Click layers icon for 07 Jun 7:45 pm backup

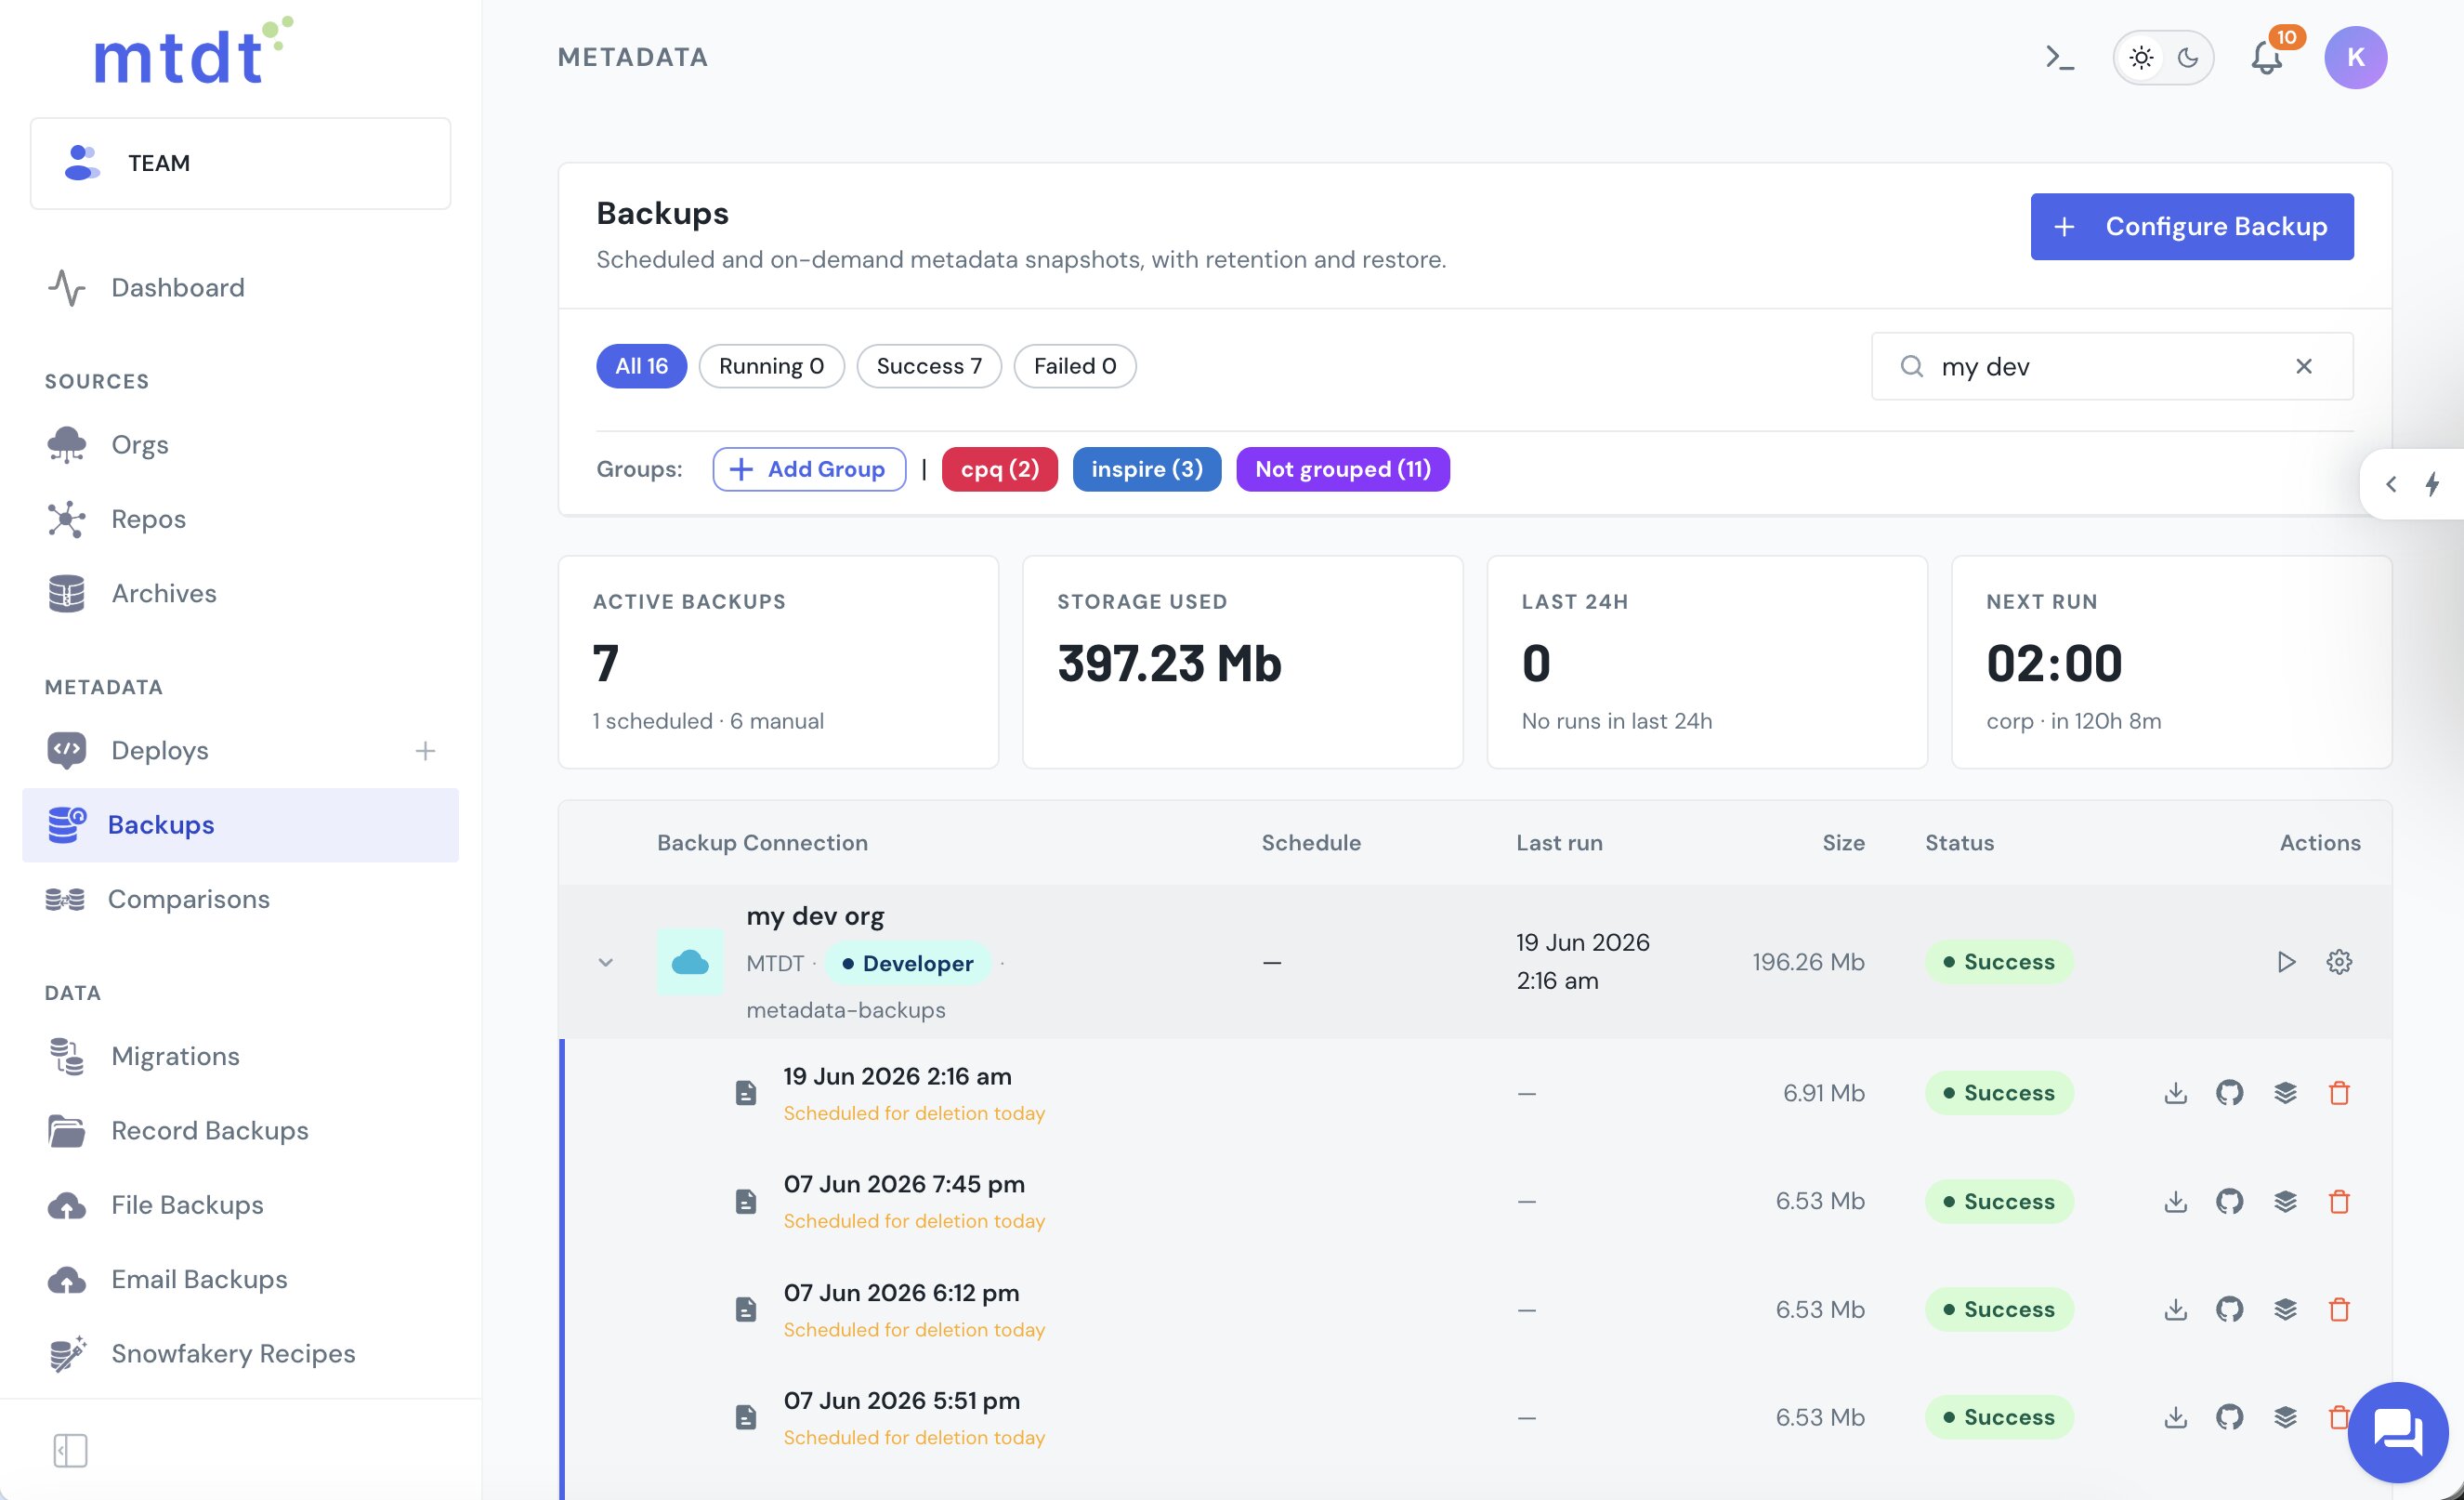coord(2285,1201)
